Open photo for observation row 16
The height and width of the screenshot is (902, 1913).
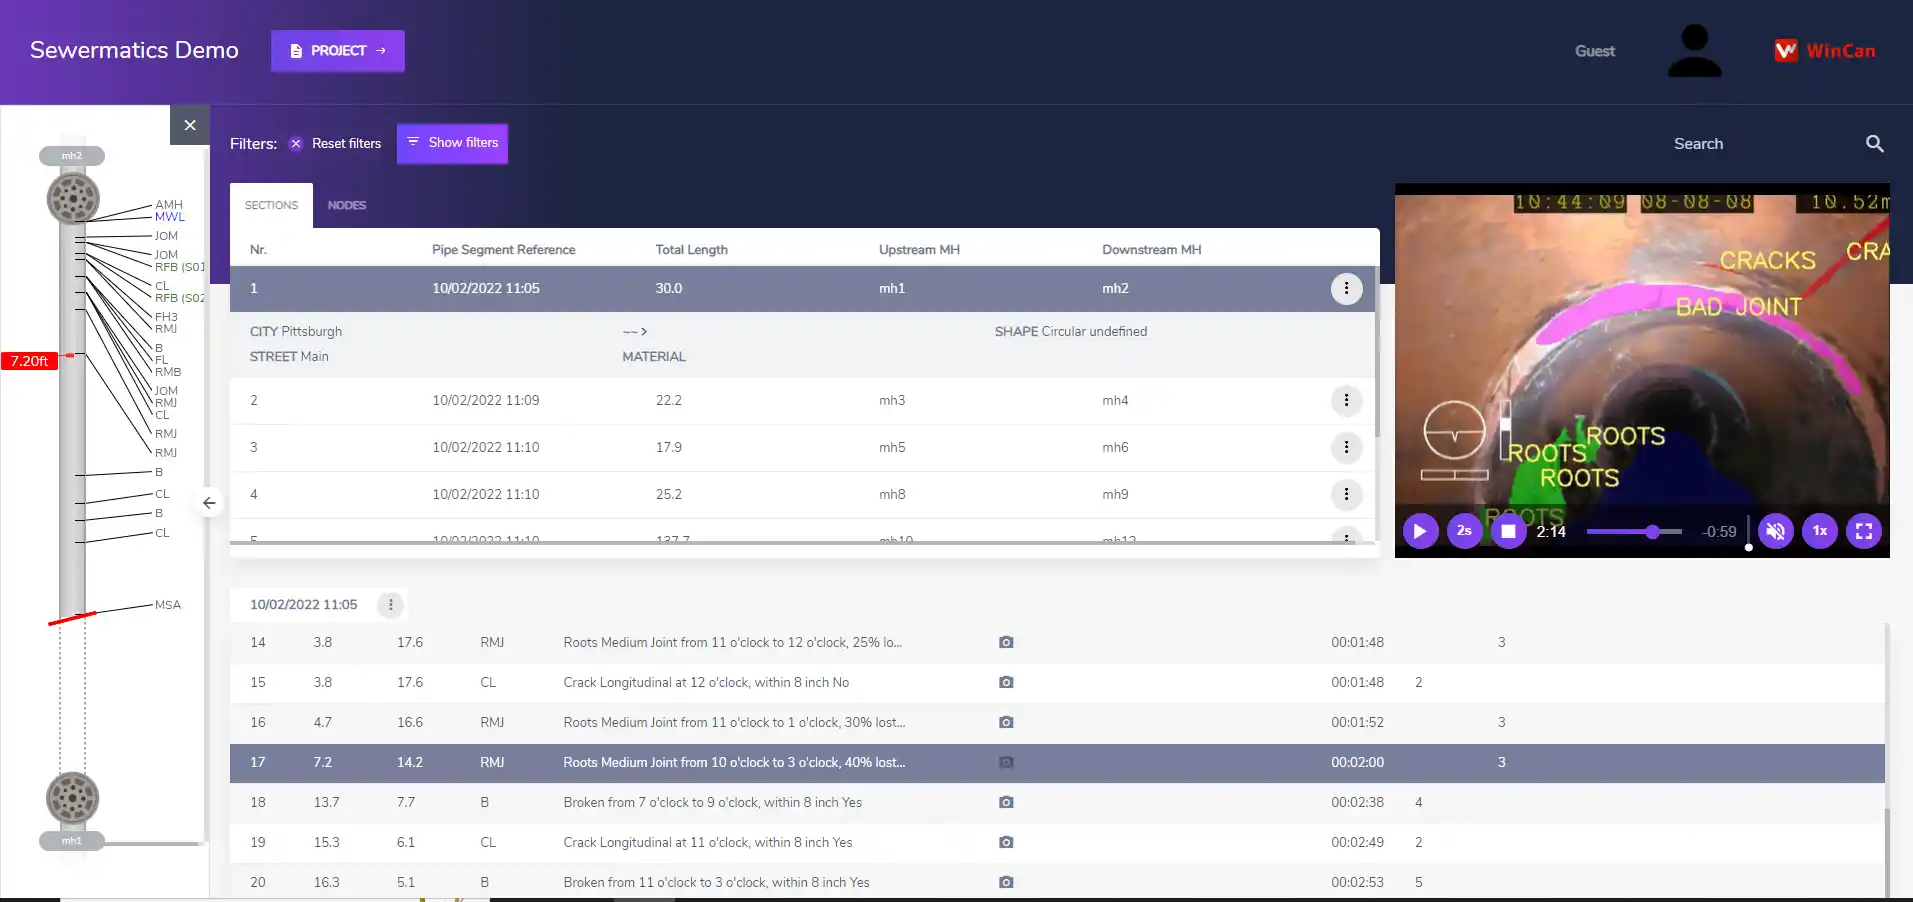pos(1006,722)
